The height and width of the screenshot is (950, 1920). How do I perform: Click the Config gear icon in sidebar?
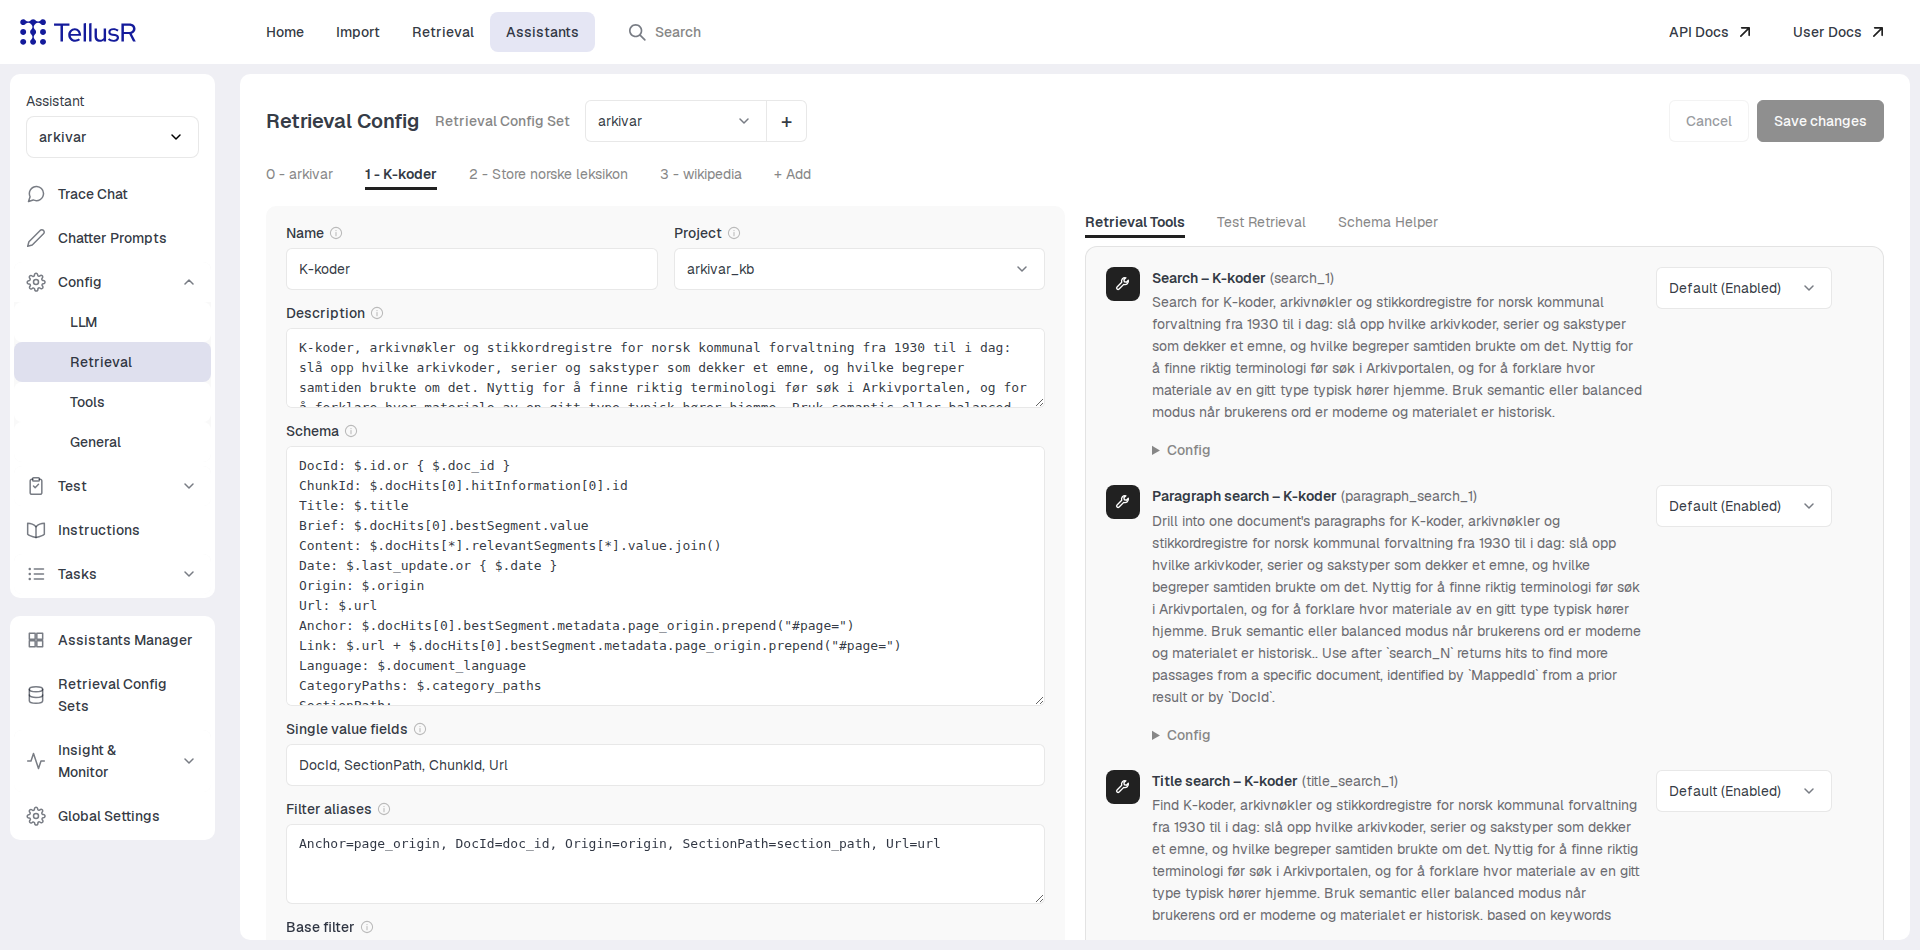coord(36,282)
